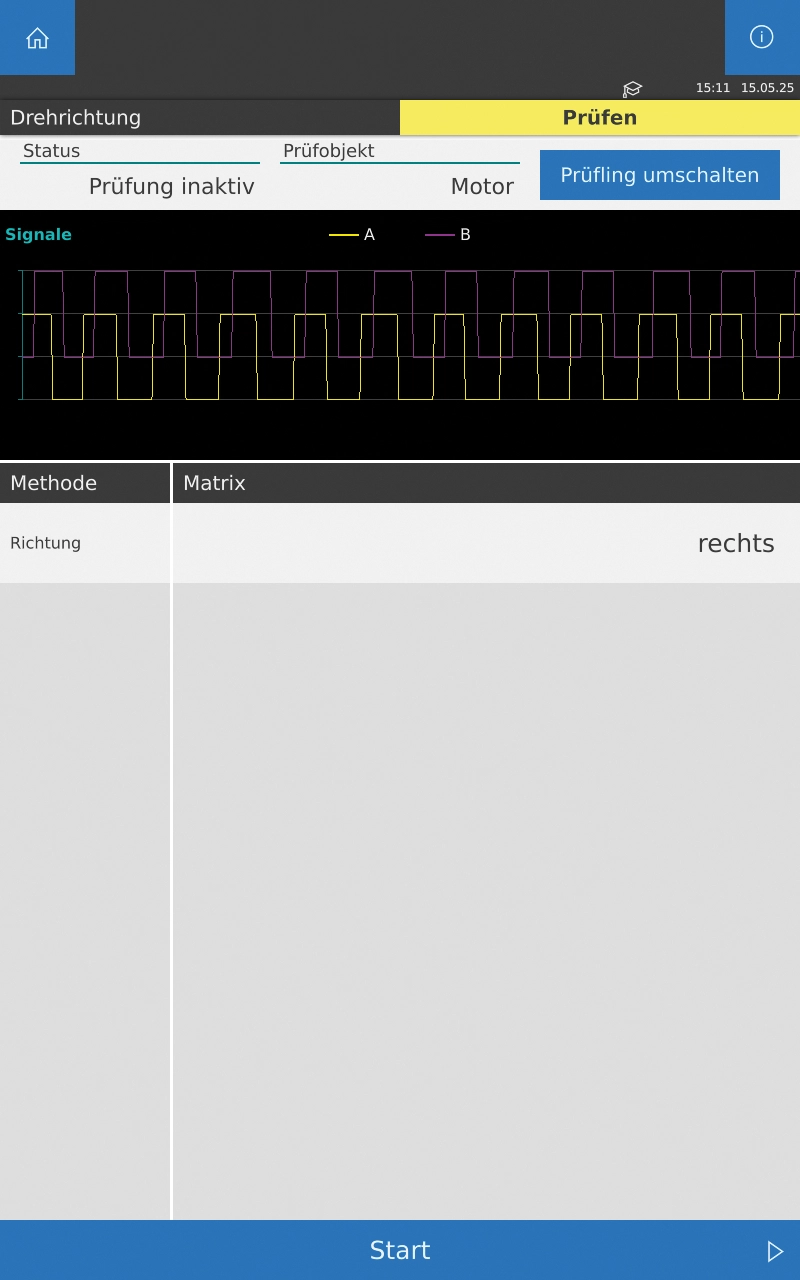800x1280 pixels.
Task: Click the Signale chart heading
Action: [x=38, y=235]
